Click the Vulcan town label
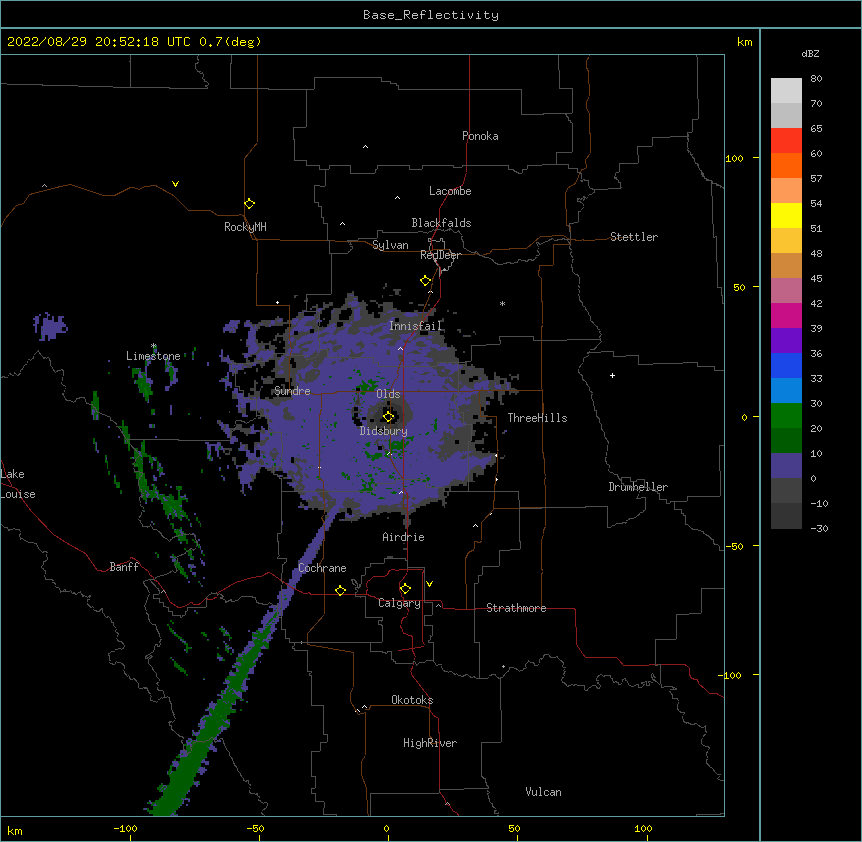 pyautogui.click(x=543, y=792)
